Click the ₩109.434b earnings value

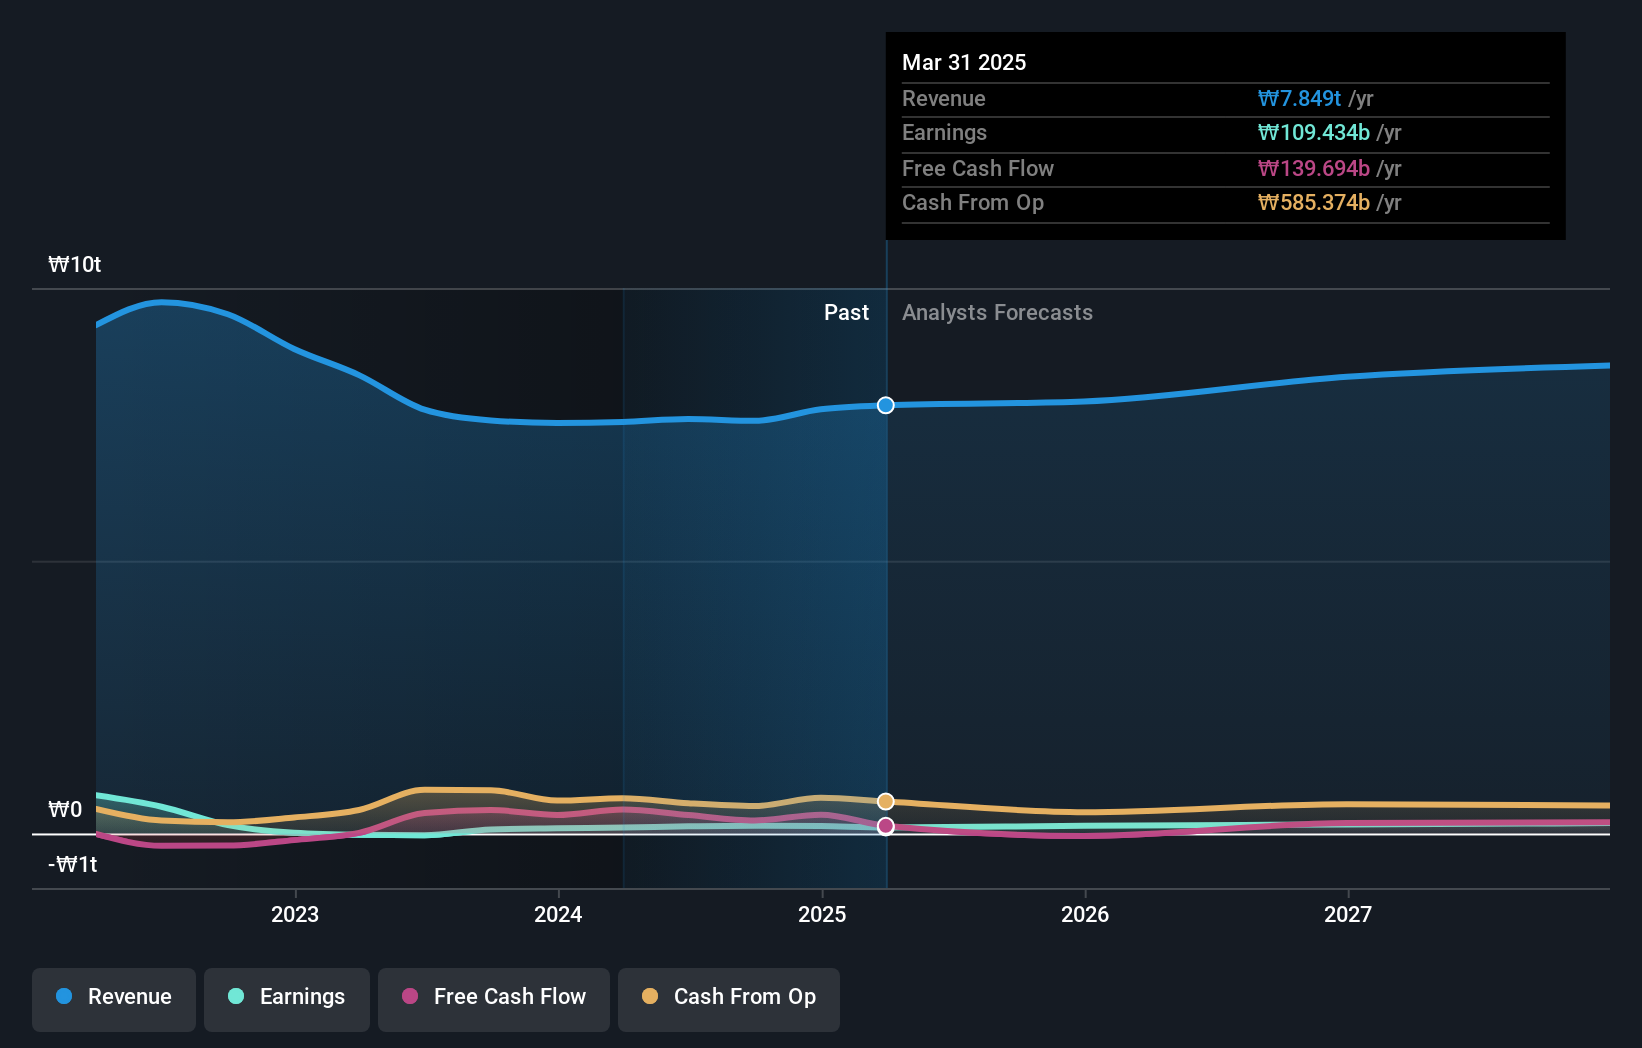coord(1313,132)
